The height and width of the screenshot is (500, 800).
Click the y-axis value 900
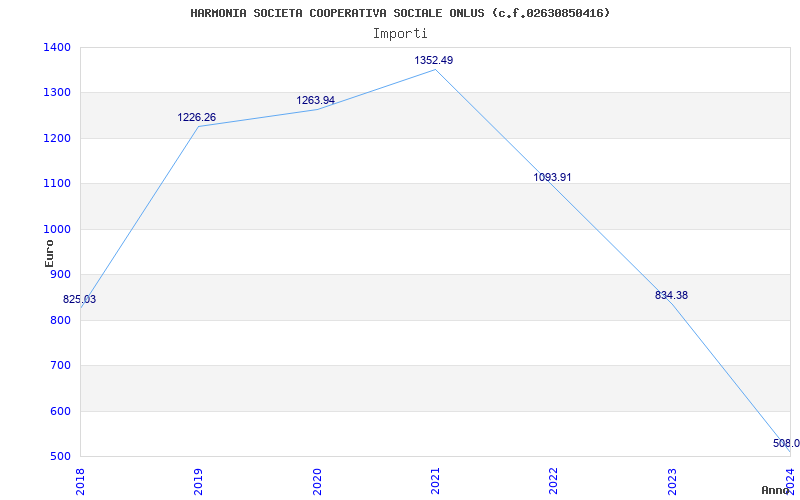click(61, 275)
